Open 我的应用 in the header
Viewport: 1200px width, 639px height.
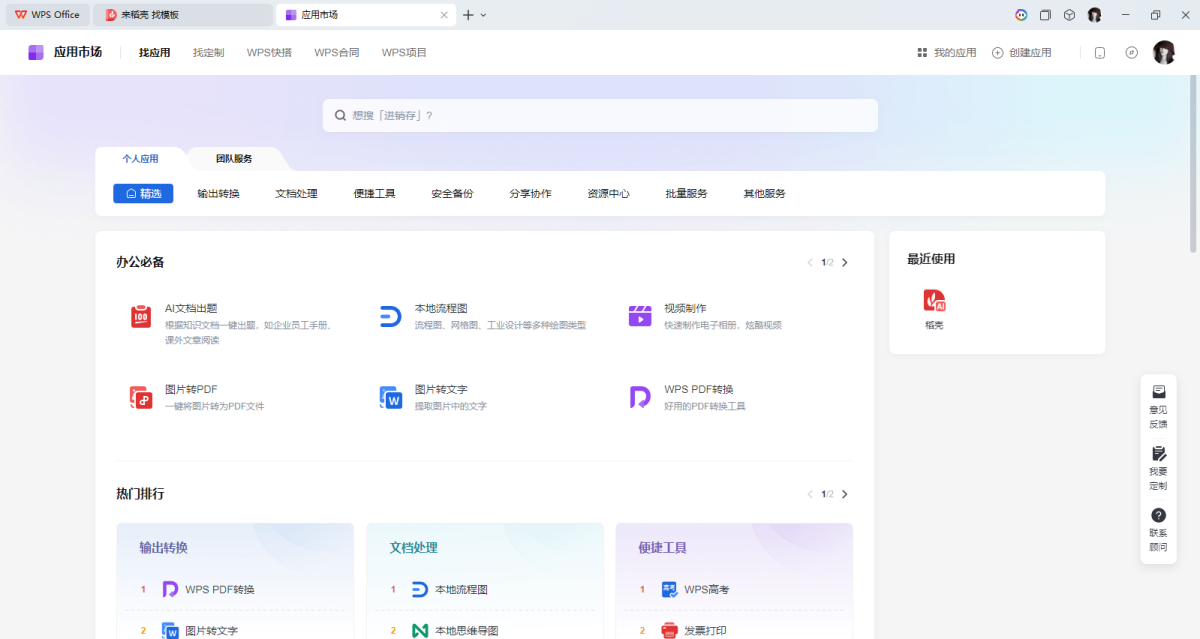coord(946,53)
